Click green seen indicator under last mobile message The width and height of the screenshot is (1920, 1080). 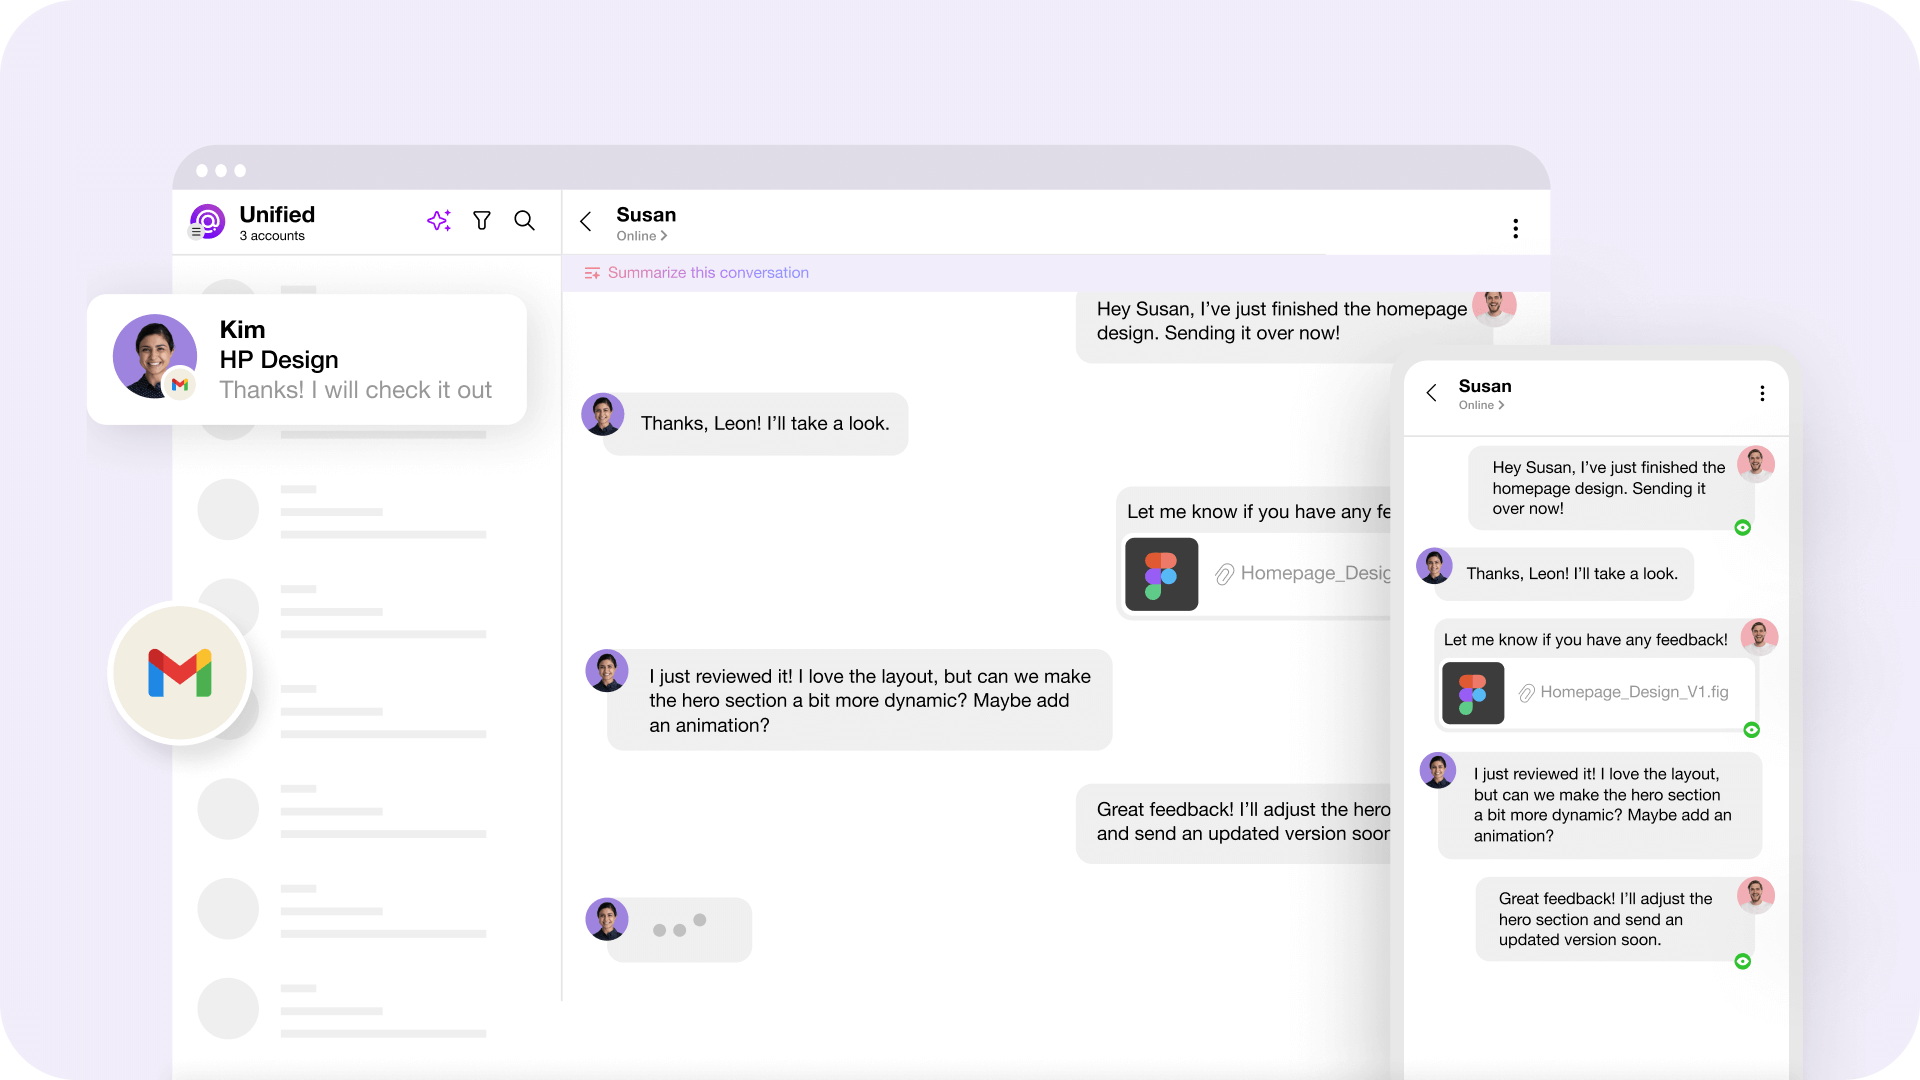1743,962
